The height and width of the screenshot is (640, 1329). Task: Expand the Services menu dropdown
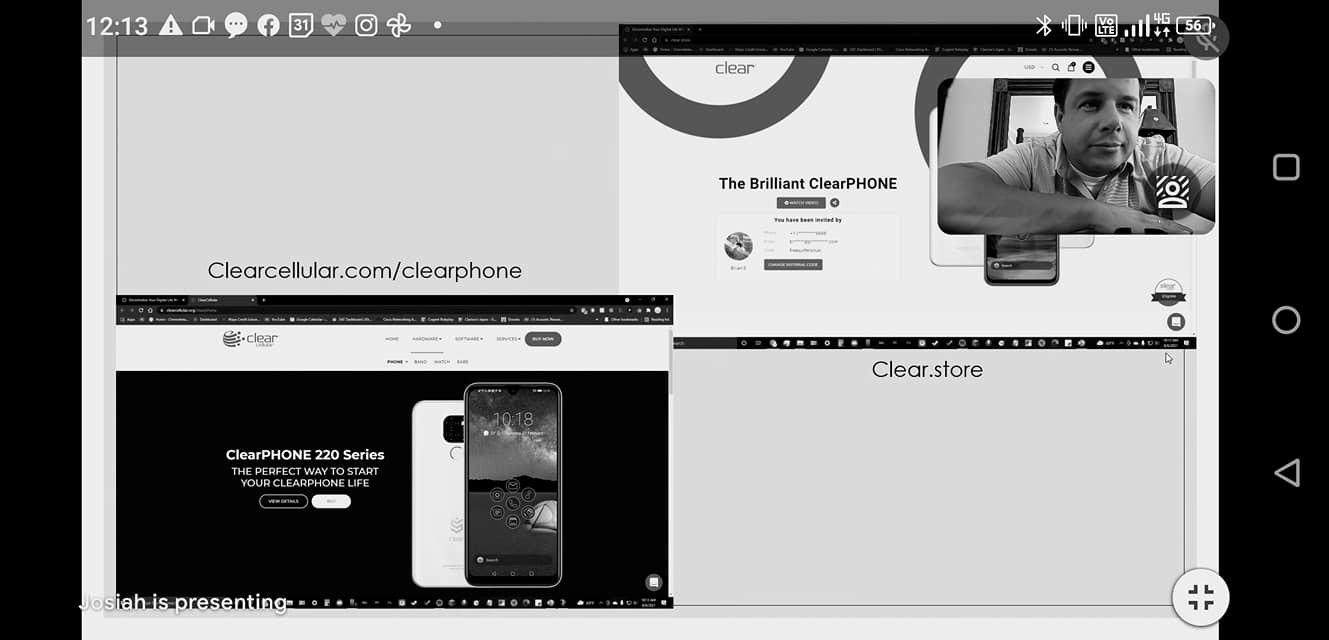coord(508,339)
